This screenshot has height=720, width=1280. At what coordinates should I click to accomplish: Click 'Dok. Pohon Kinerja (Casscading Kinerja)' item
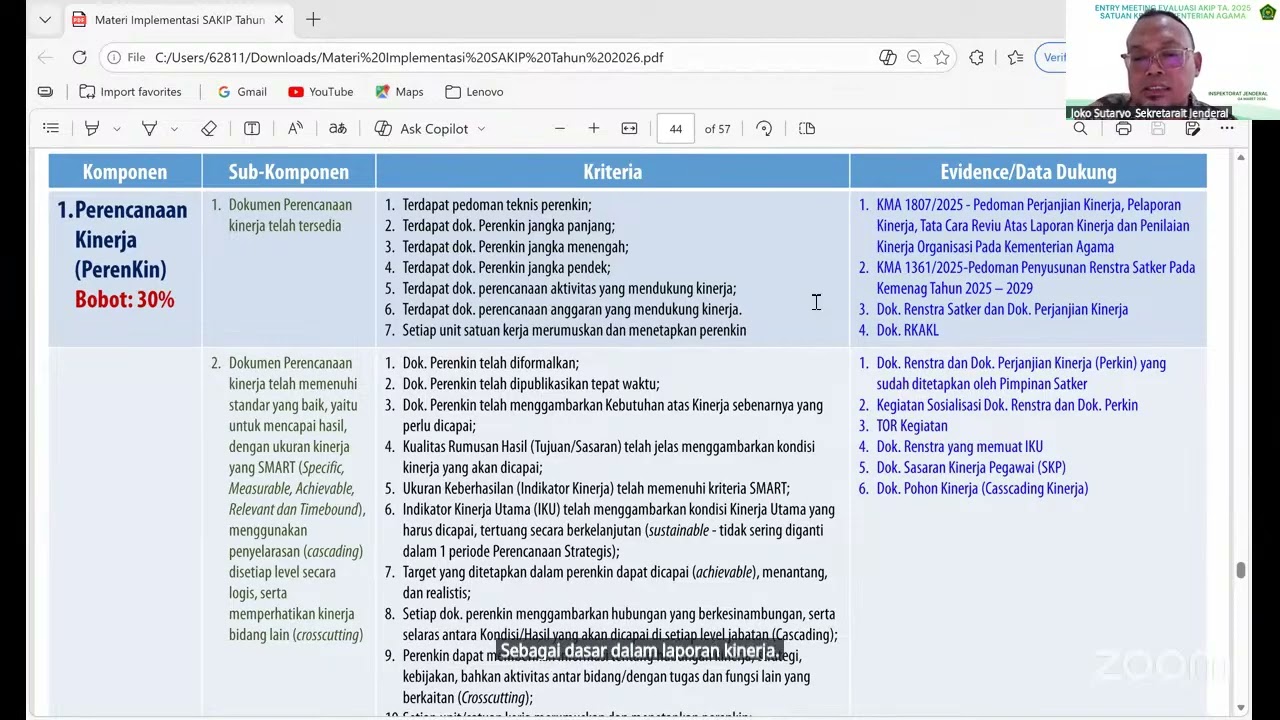click(982, 489)
